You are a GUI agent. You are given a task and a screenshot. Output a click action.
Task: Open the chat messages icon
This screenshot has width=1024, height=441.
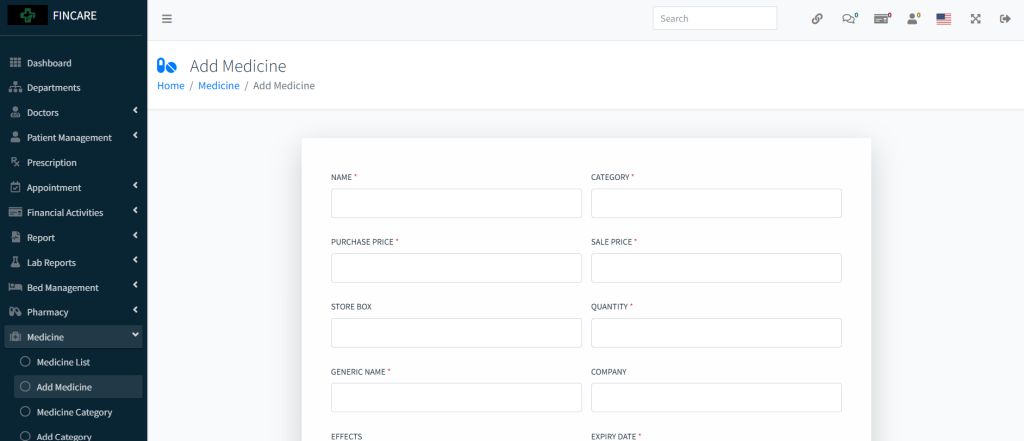click(849, 19)
